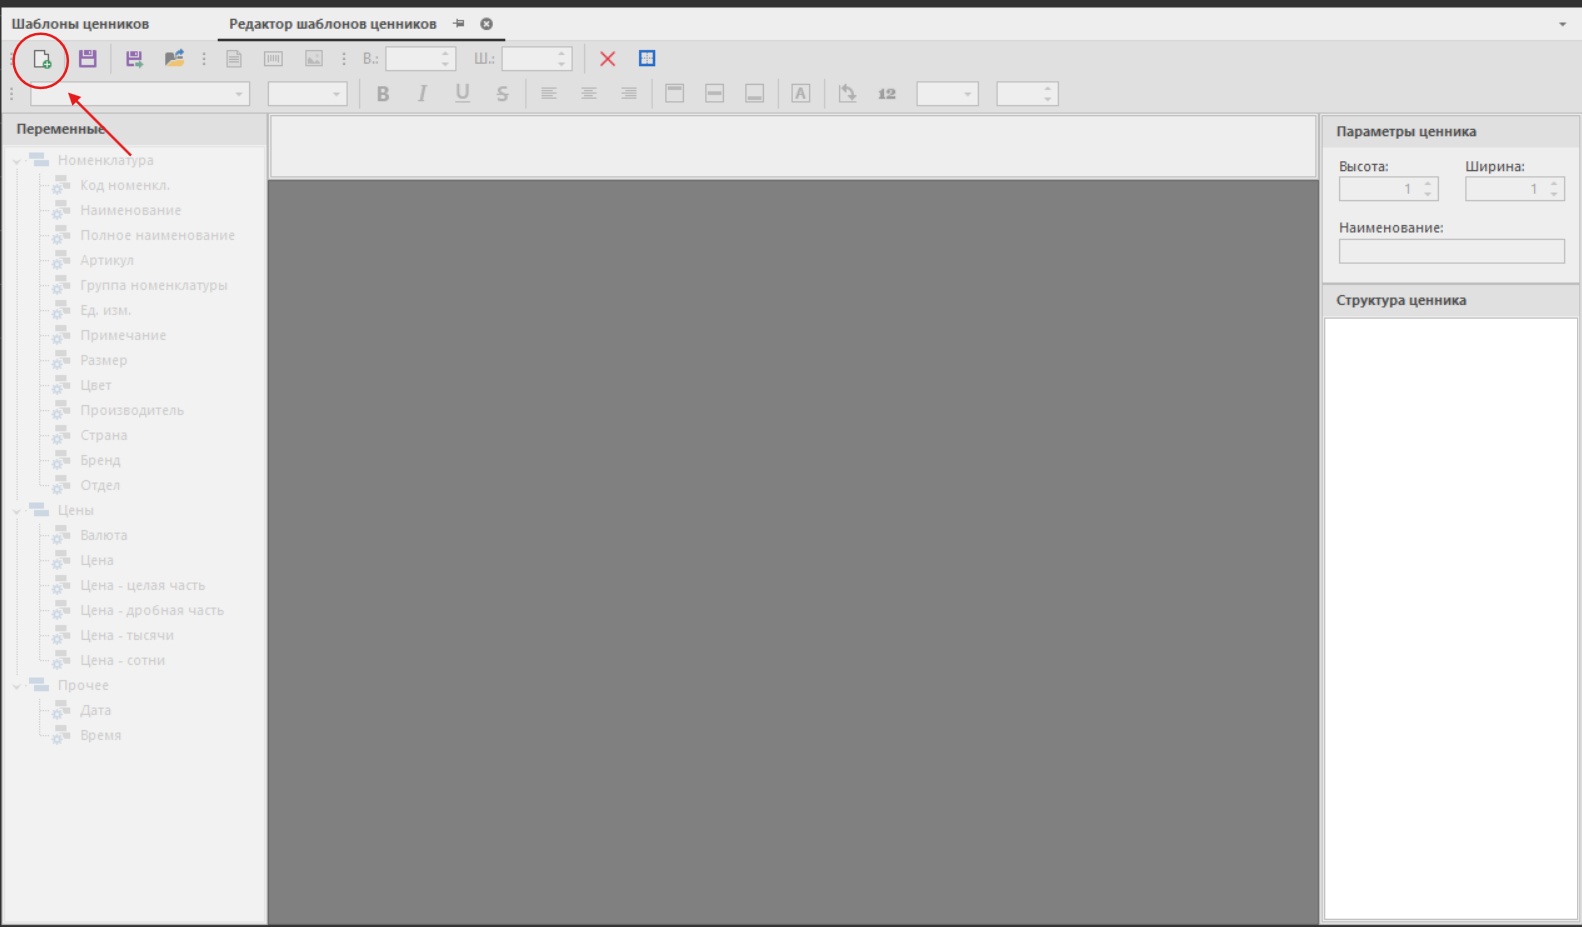Image resolution: width=1582 pixels, height=927 pixels.
Task: Open a template with the folder icon
Action: tap(174, 59)
